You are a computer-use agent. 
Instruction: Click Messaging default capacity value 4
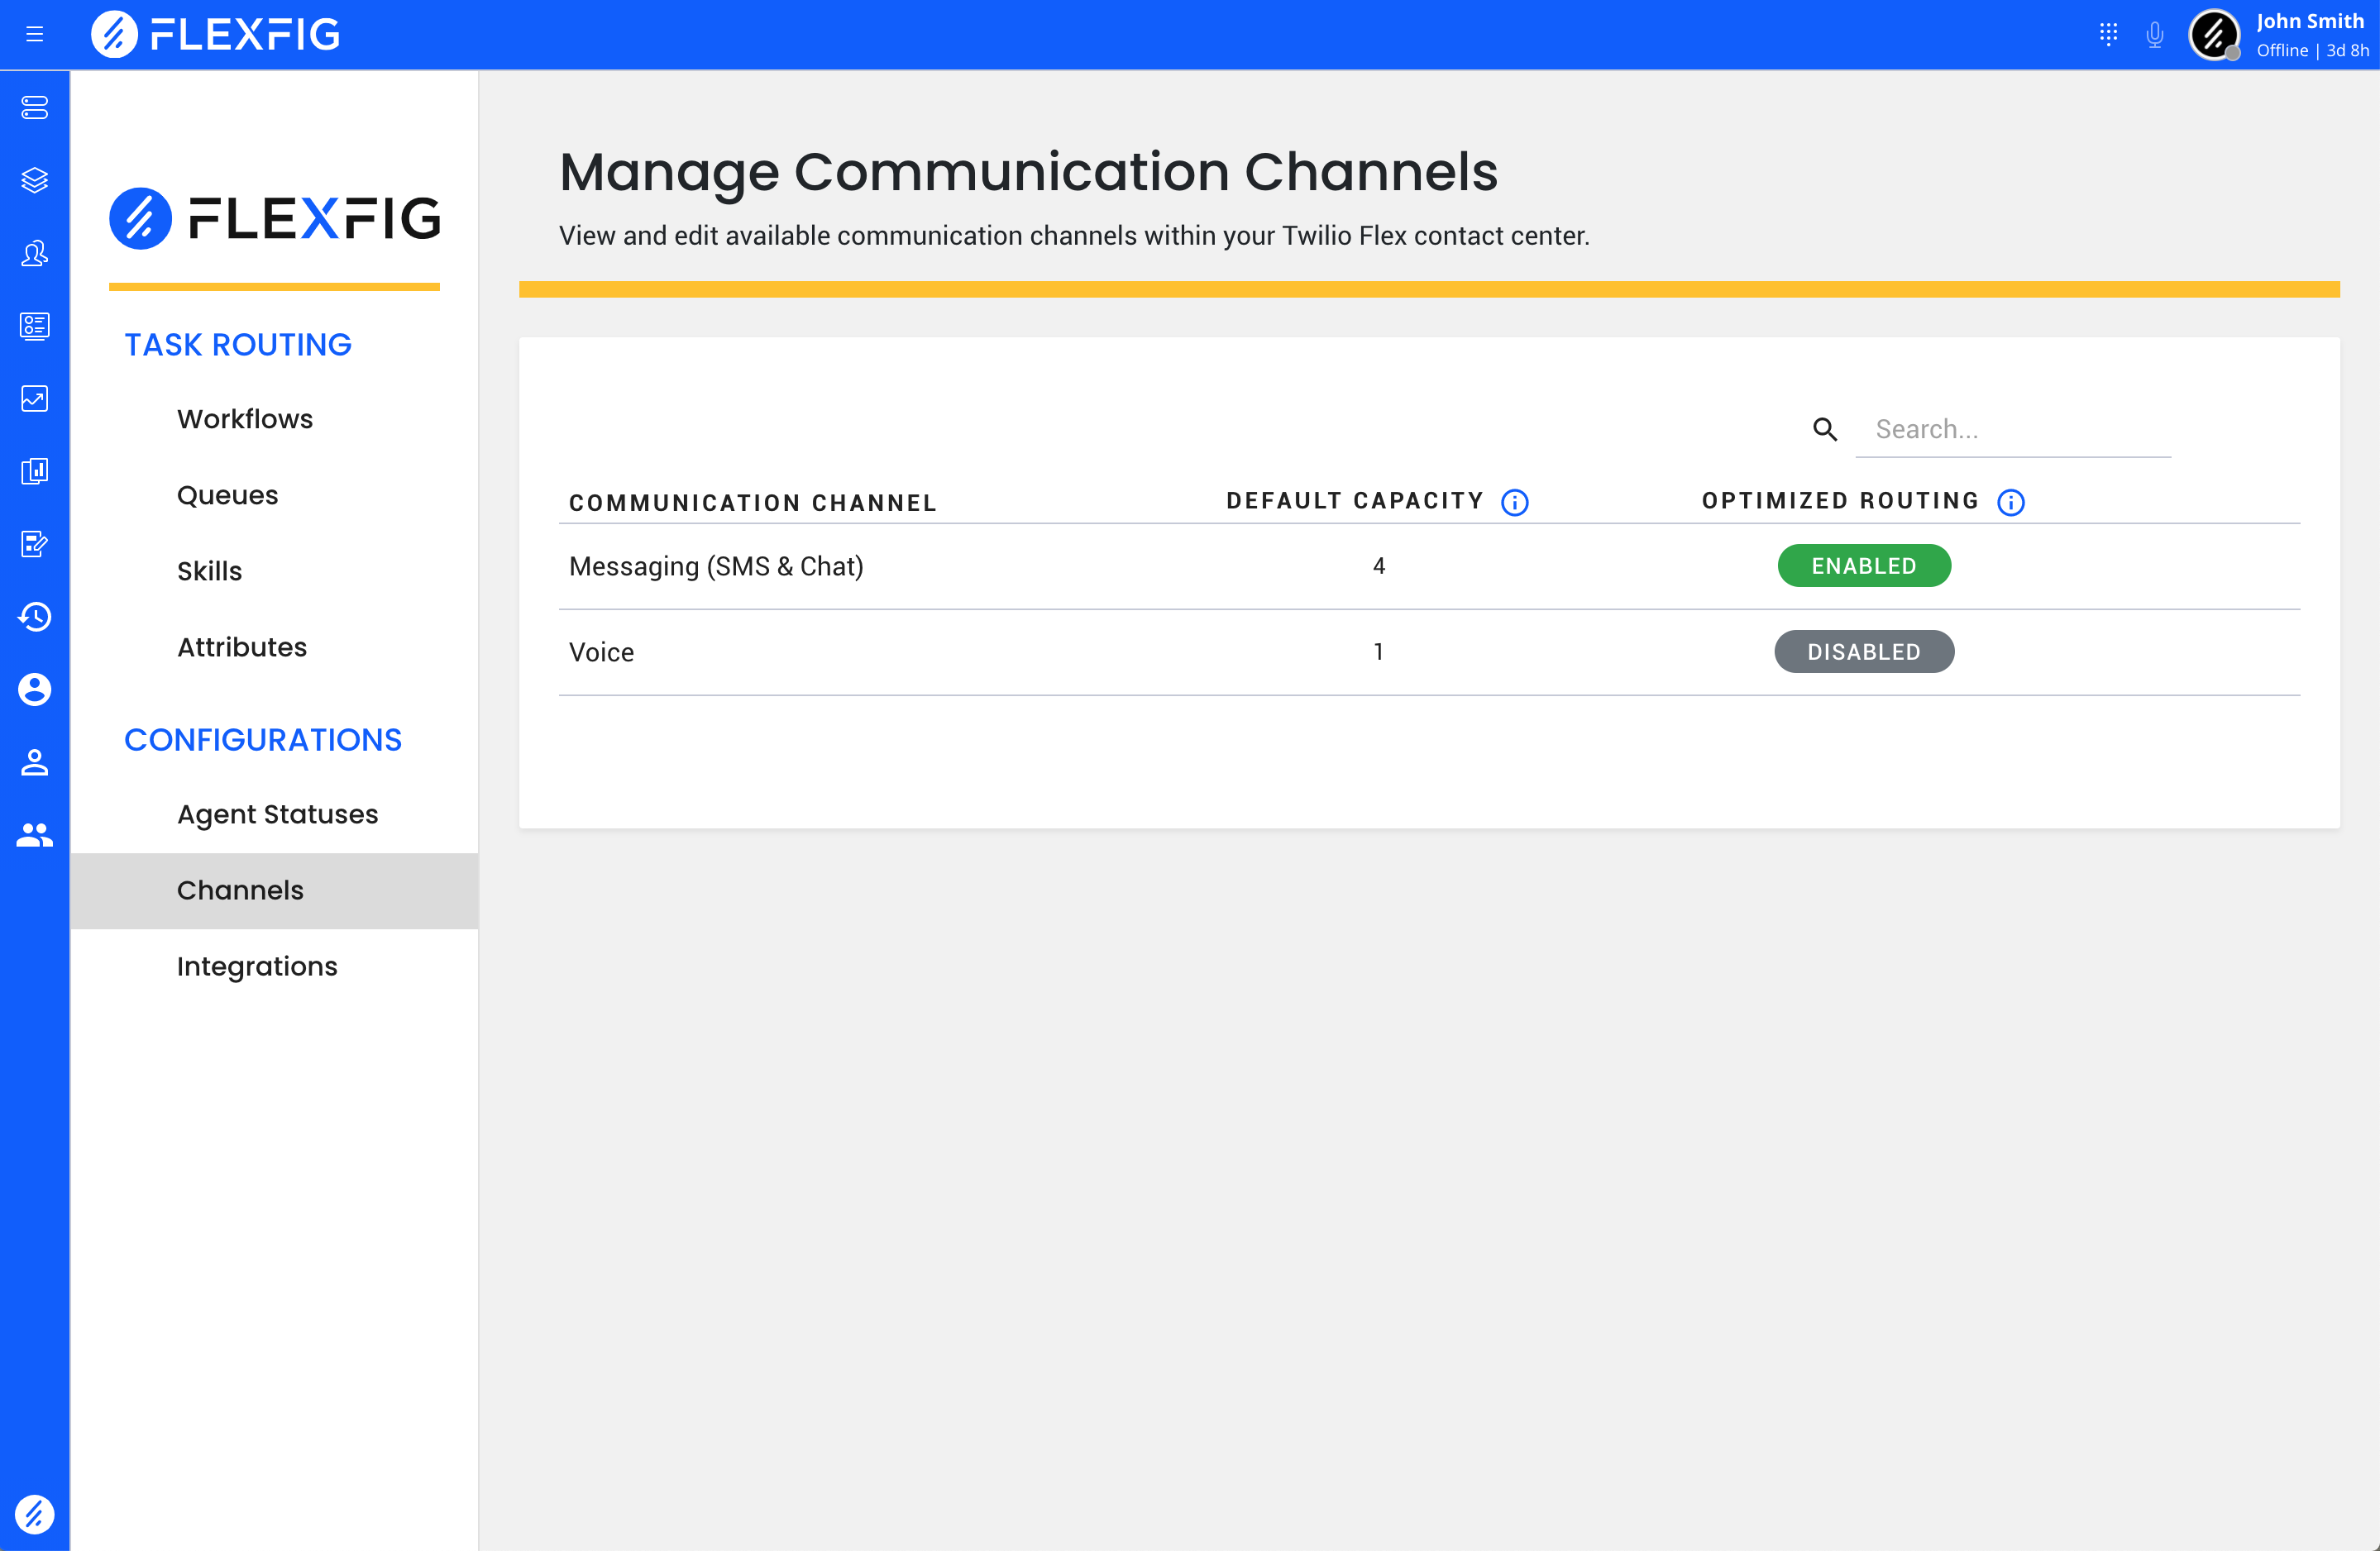point(1379,566)
